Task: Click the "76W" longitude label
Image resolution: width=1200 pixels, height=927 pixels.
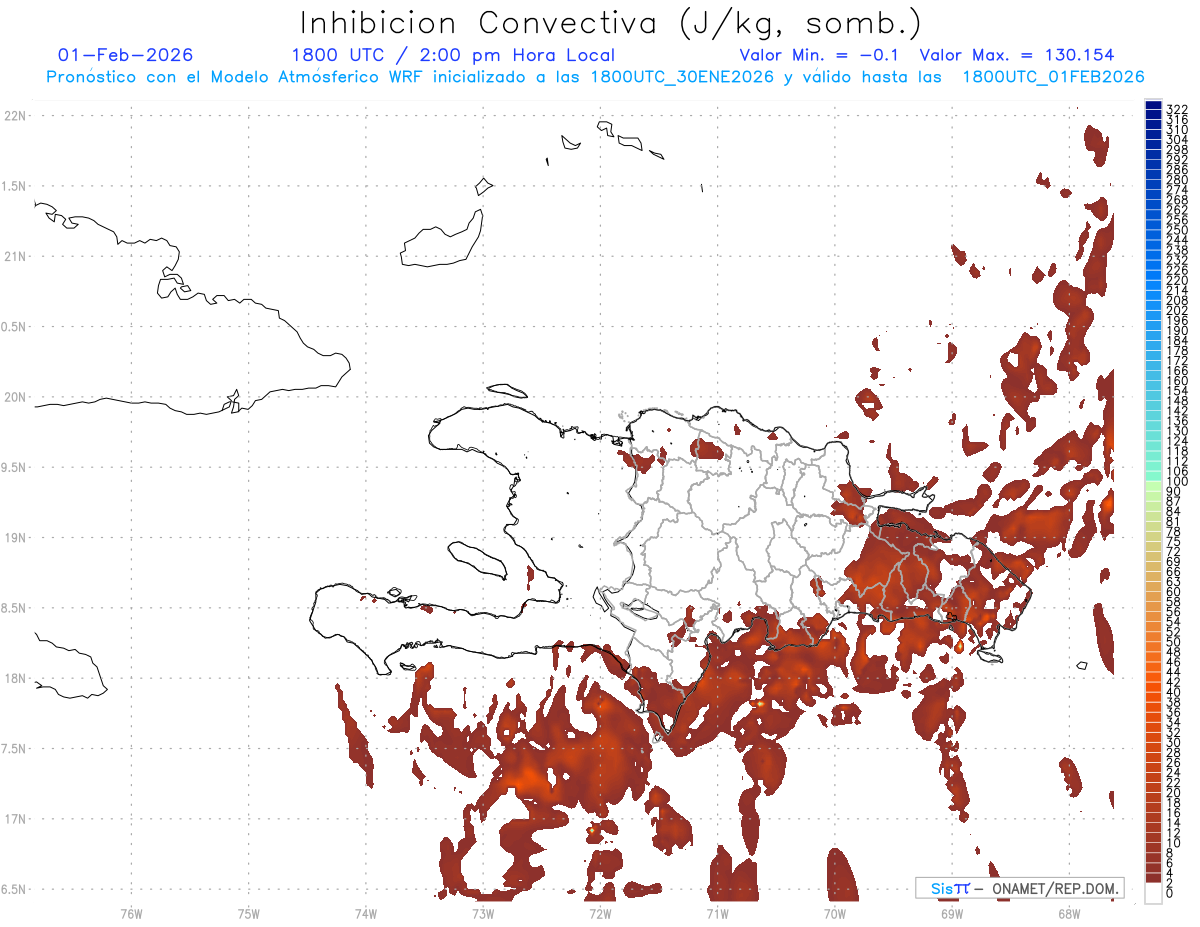Action: (x=131, y=913)
